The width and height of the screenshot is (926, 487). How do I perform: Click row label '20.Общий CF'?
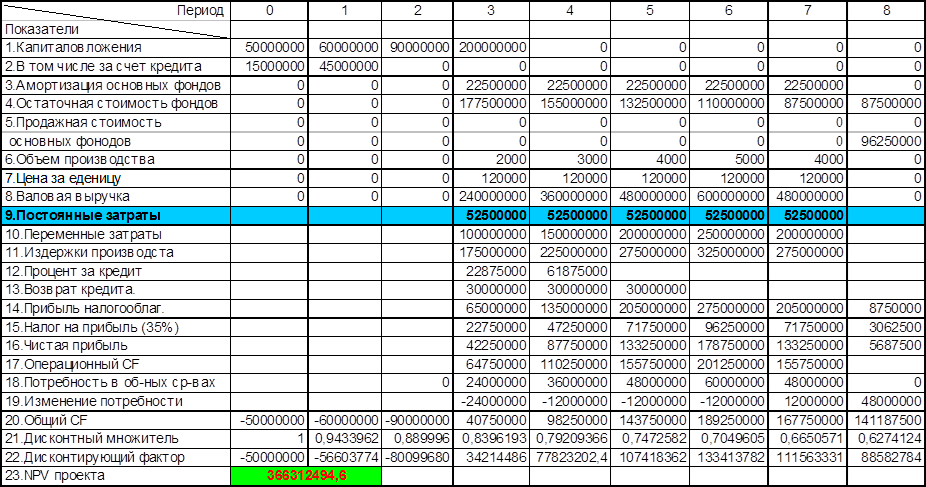click(46, 420)
